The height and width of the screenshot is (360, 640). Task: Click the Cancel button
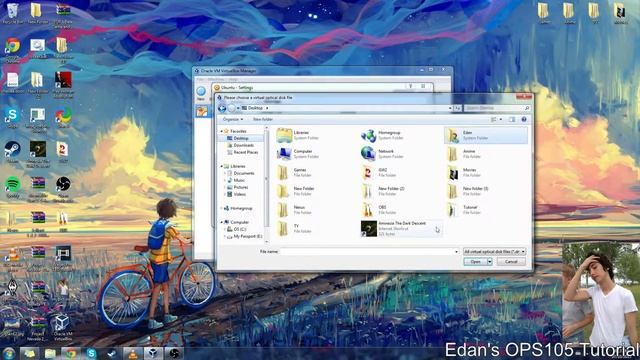tap(511, 262)
